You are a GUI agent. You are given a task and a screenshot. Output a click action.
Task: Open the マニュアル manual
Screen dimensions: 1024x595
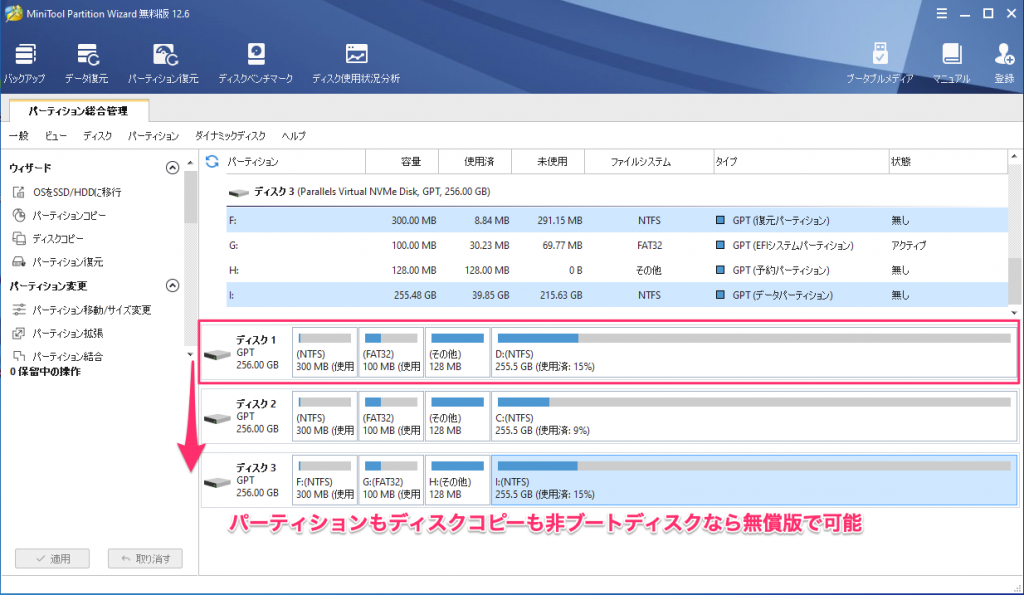pyautogui.click(x=951, y=63)
